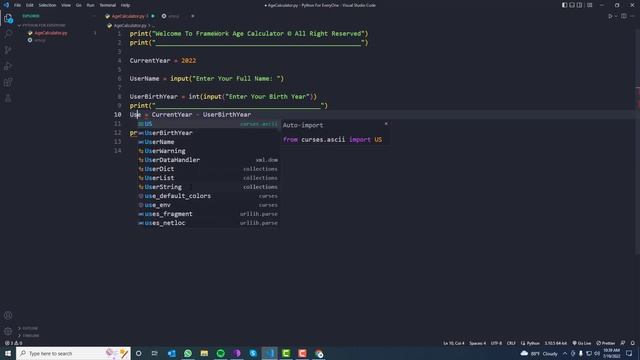Split the editor to the right

click(x=624, y=16)
